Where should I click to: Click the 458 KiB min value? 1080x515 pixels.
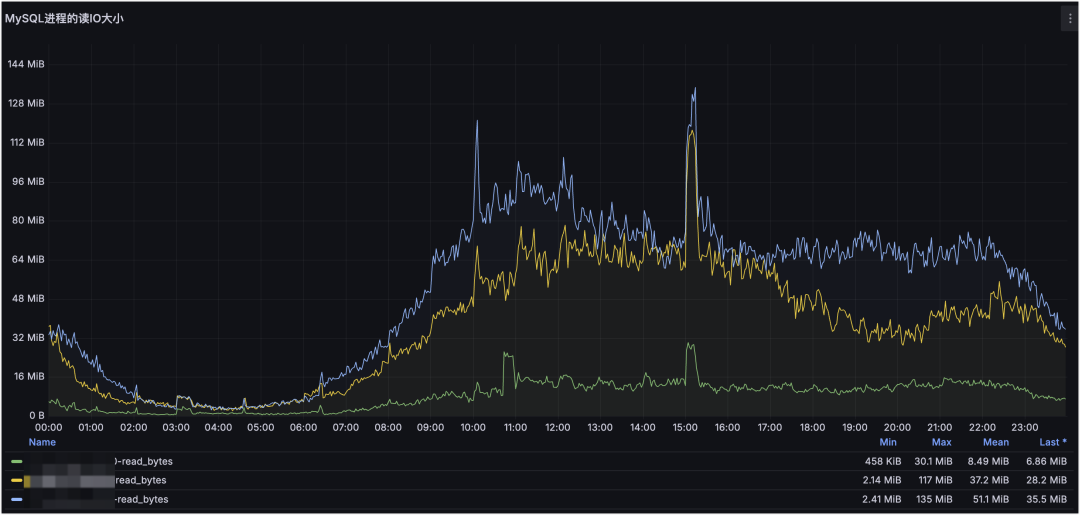[x=883, y=461]
